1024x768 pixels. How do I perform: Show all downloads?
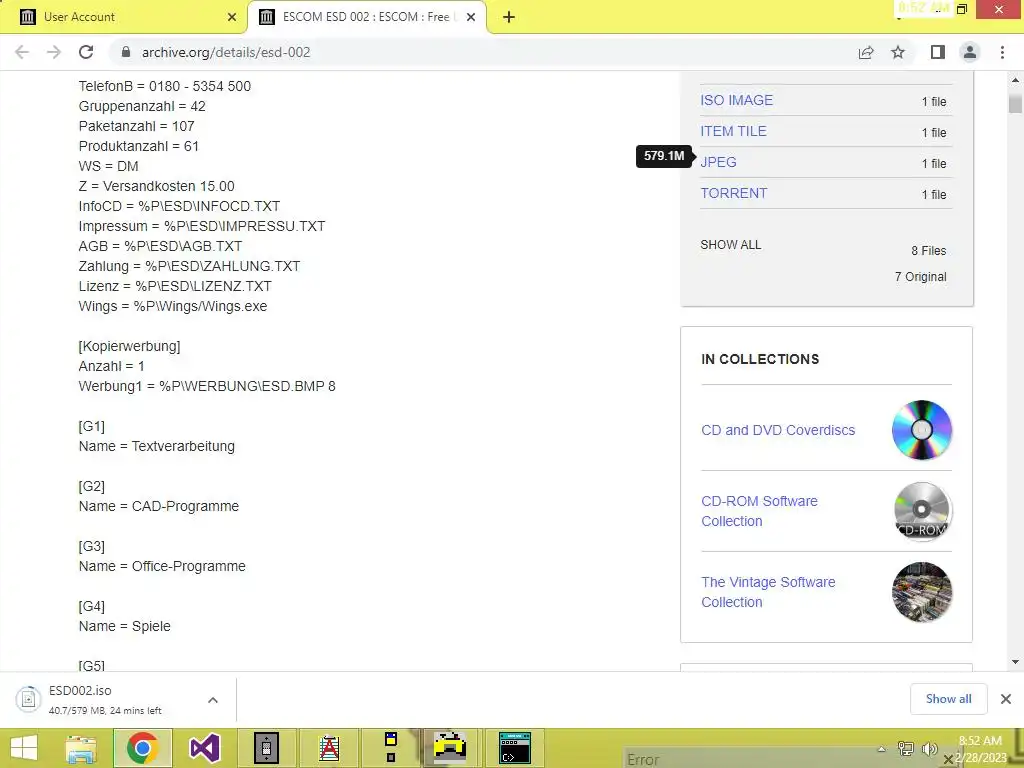click(x=948, y=699)
